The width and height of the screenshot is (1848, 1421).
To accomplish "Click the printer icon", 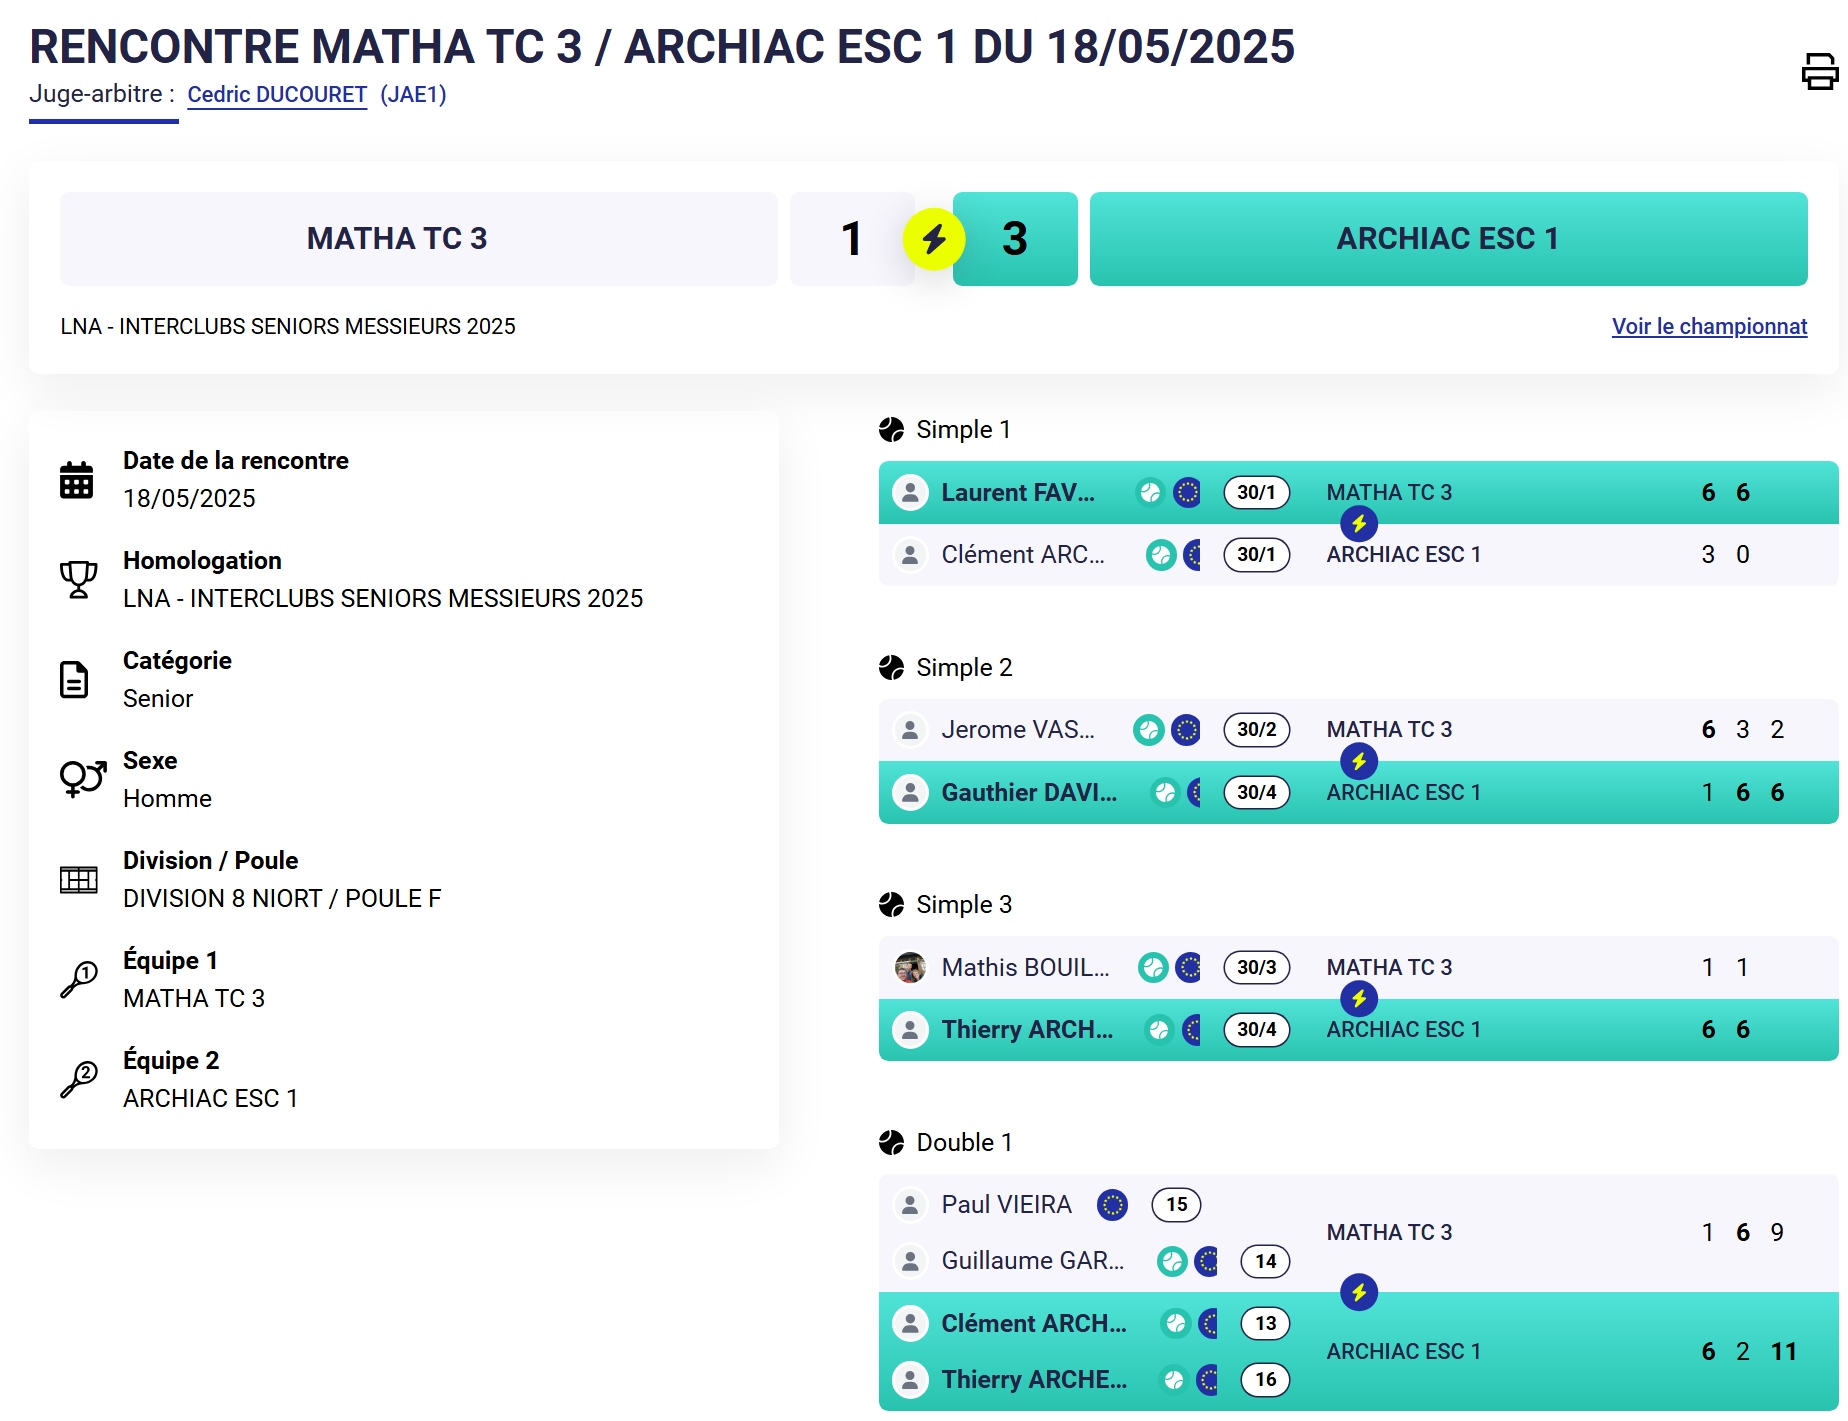I will [1819, 71].
